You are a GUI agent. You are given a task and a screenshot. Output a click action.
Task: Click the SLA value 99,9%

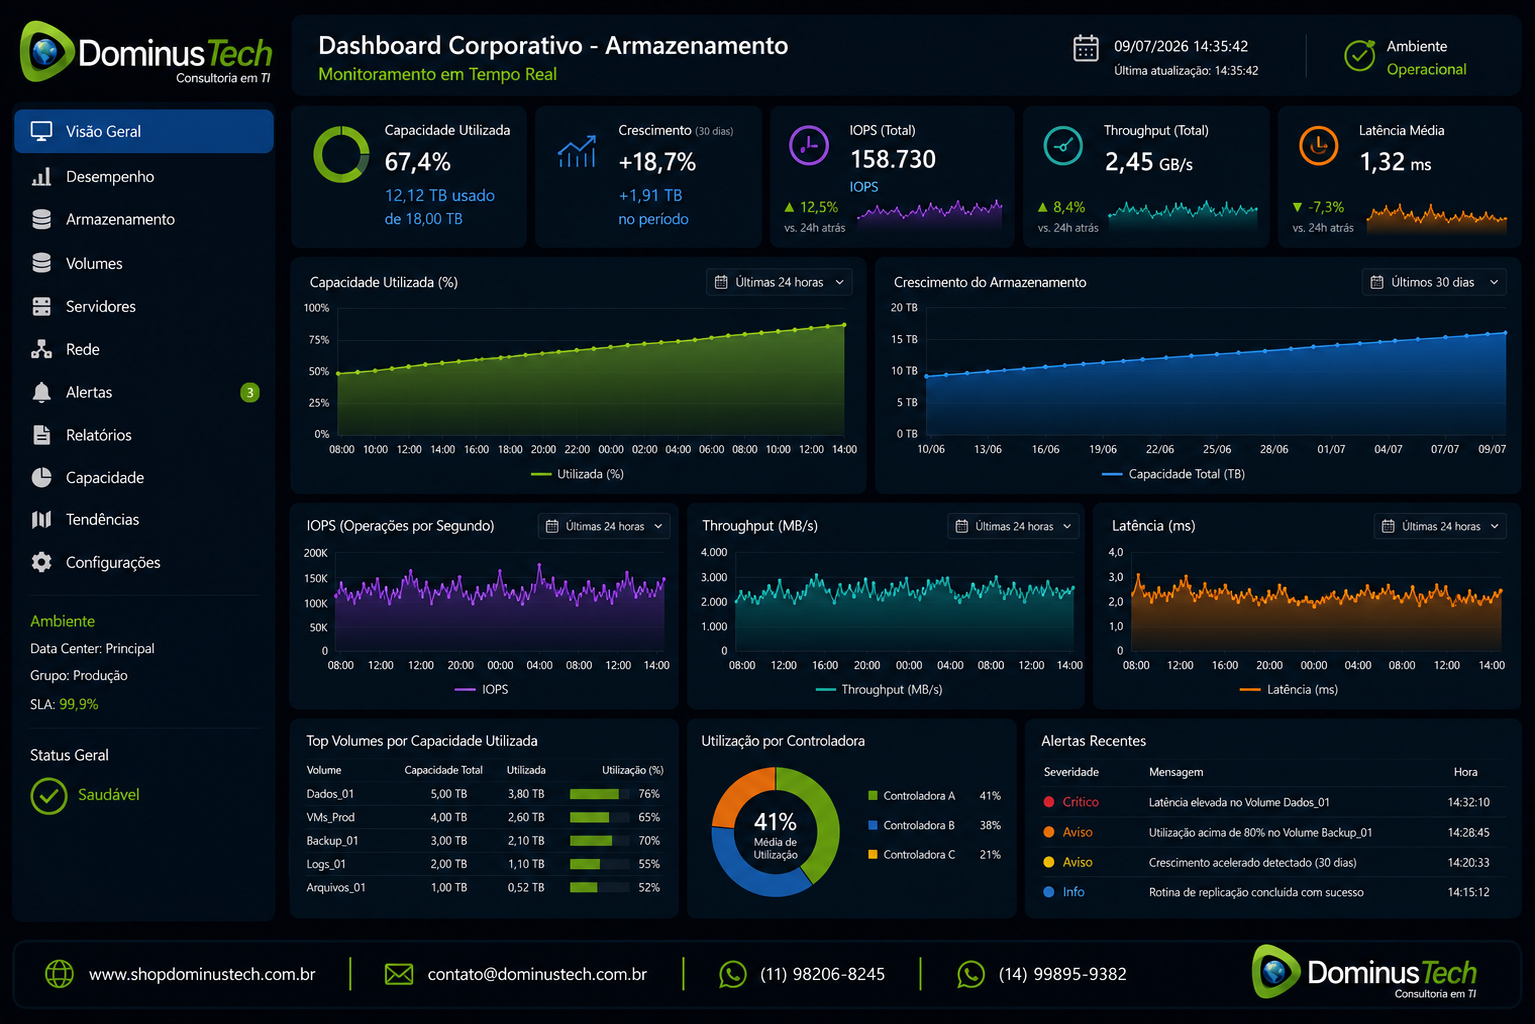[x=79, y=704]
